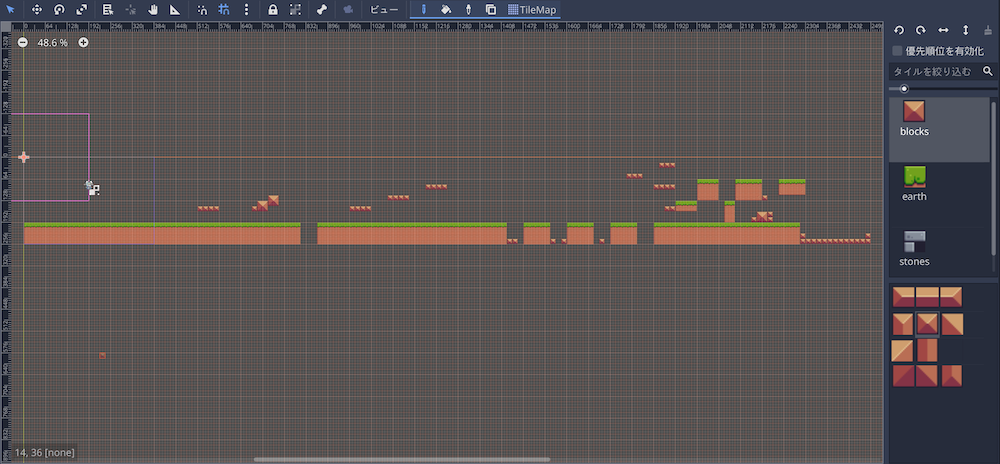The width and height of the screenshot is (1000, 464).
Task: Select the blocks tile entry
Action: tap(939, 129)
